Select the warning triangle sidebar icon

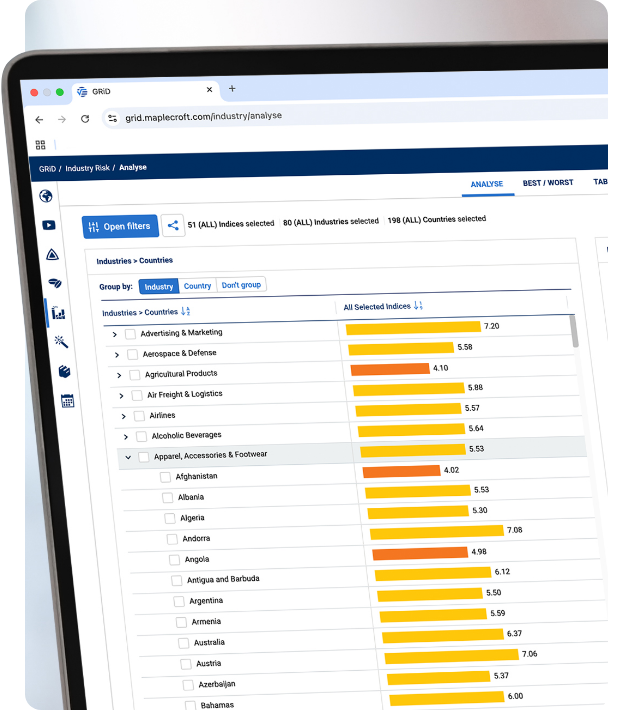[52, 254]
